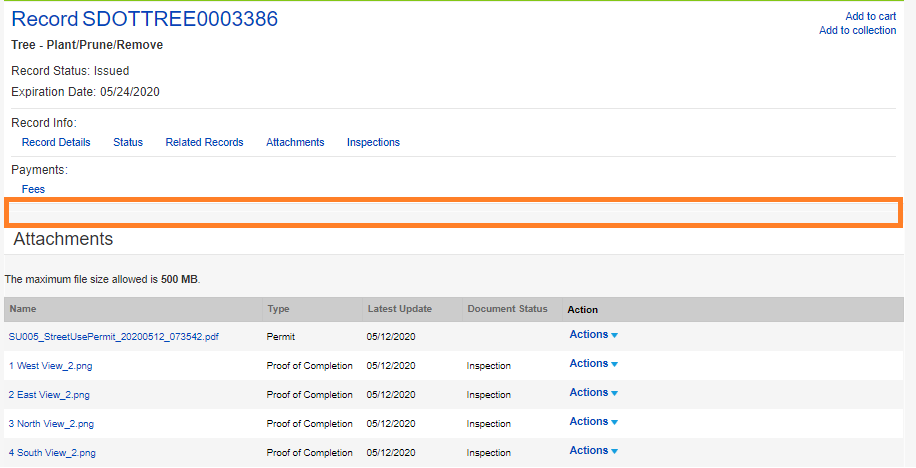Select the Attachments tab link
Screen dimensions: 916x468
tap(295, 143)
